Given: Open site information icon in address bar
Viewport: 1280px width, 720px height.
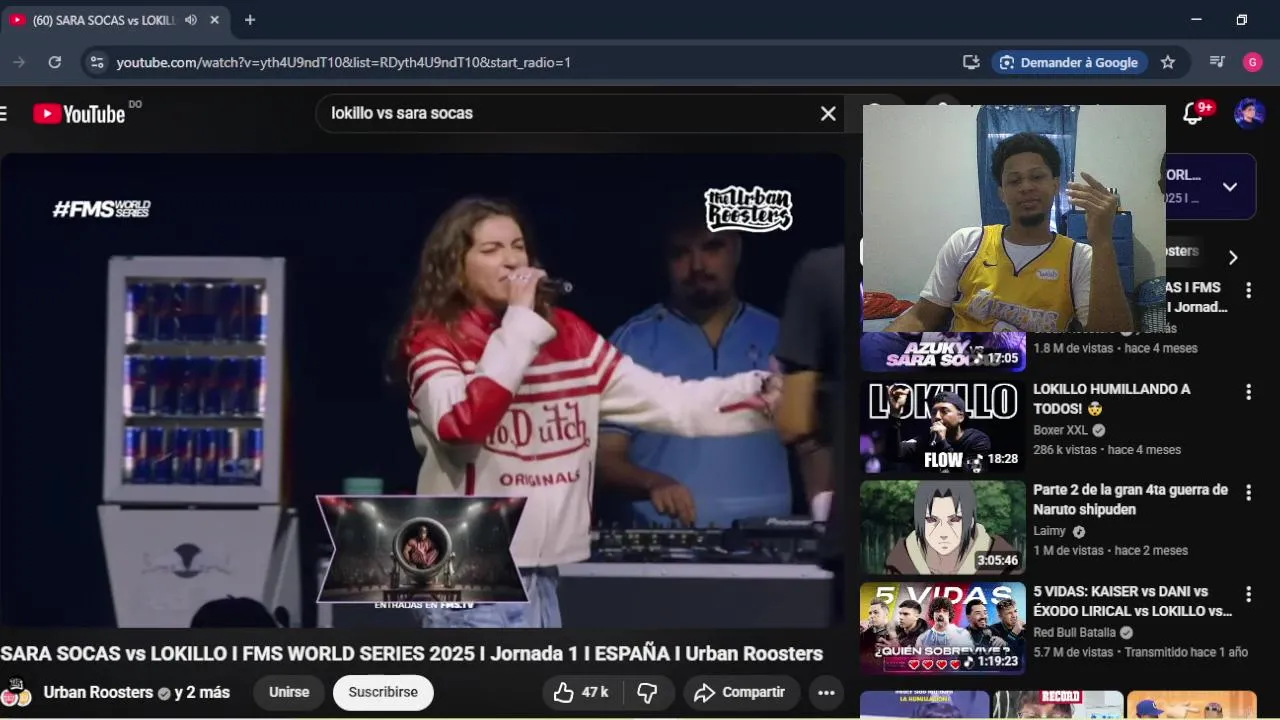Looking at the screenshot, I should (96, 62).
